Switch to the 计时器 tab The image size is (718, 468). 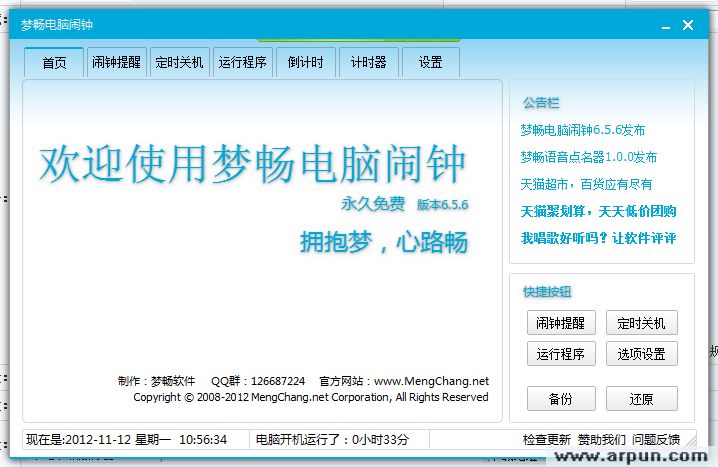click(368, 62)
